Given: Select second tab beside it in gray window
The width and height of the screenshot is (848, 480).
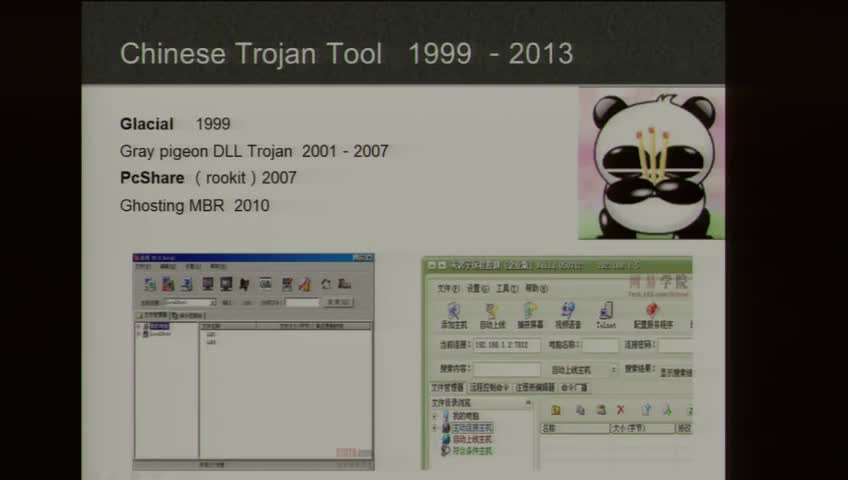Looking at the screenshot, I should 188,316.
